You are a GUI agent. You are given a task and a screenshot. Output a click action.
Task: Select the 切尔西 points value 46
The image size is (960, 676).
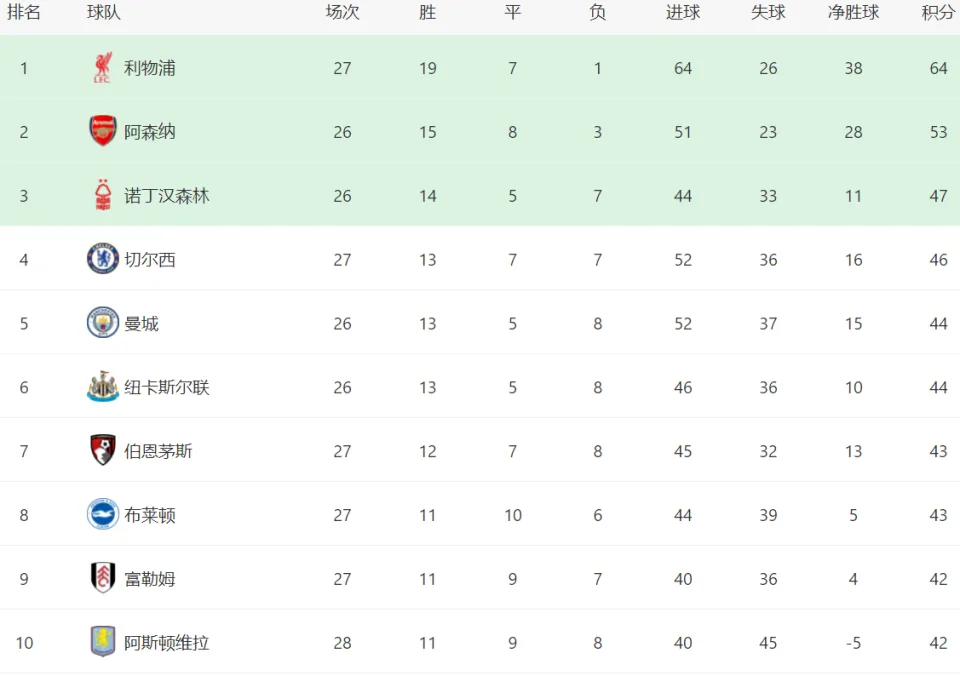coord(939,260)
